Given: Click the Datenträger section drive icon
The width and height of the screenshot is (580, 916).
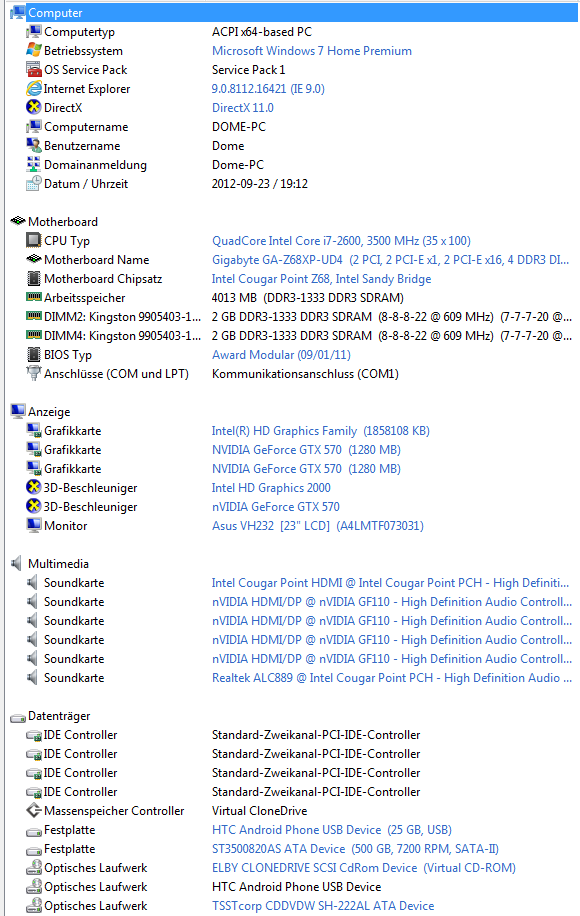Looking at the screenshot, I should click(18, 716).
